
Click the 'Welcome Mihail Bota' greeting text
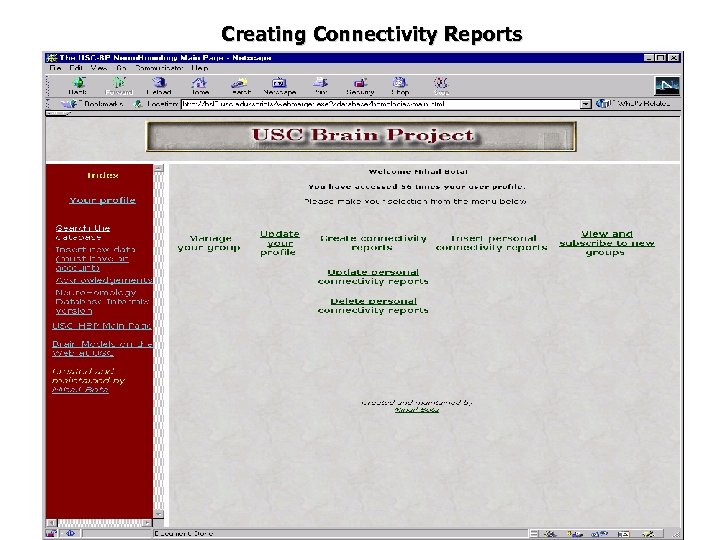418,172
